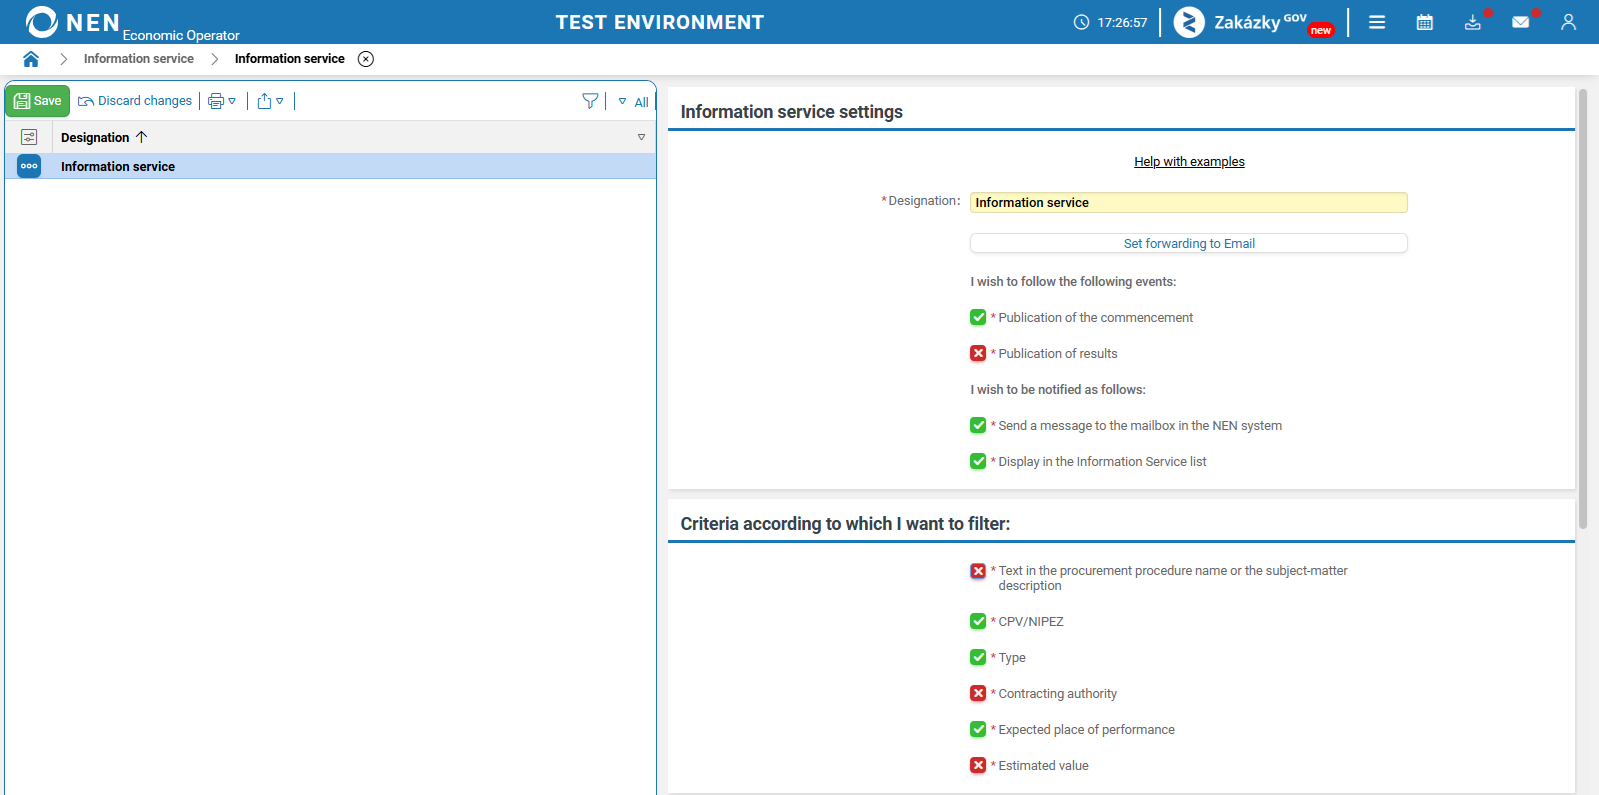Expand the print options dropdown arrow
This screenshot has height=795, width=1599.
tap(232, 101)
